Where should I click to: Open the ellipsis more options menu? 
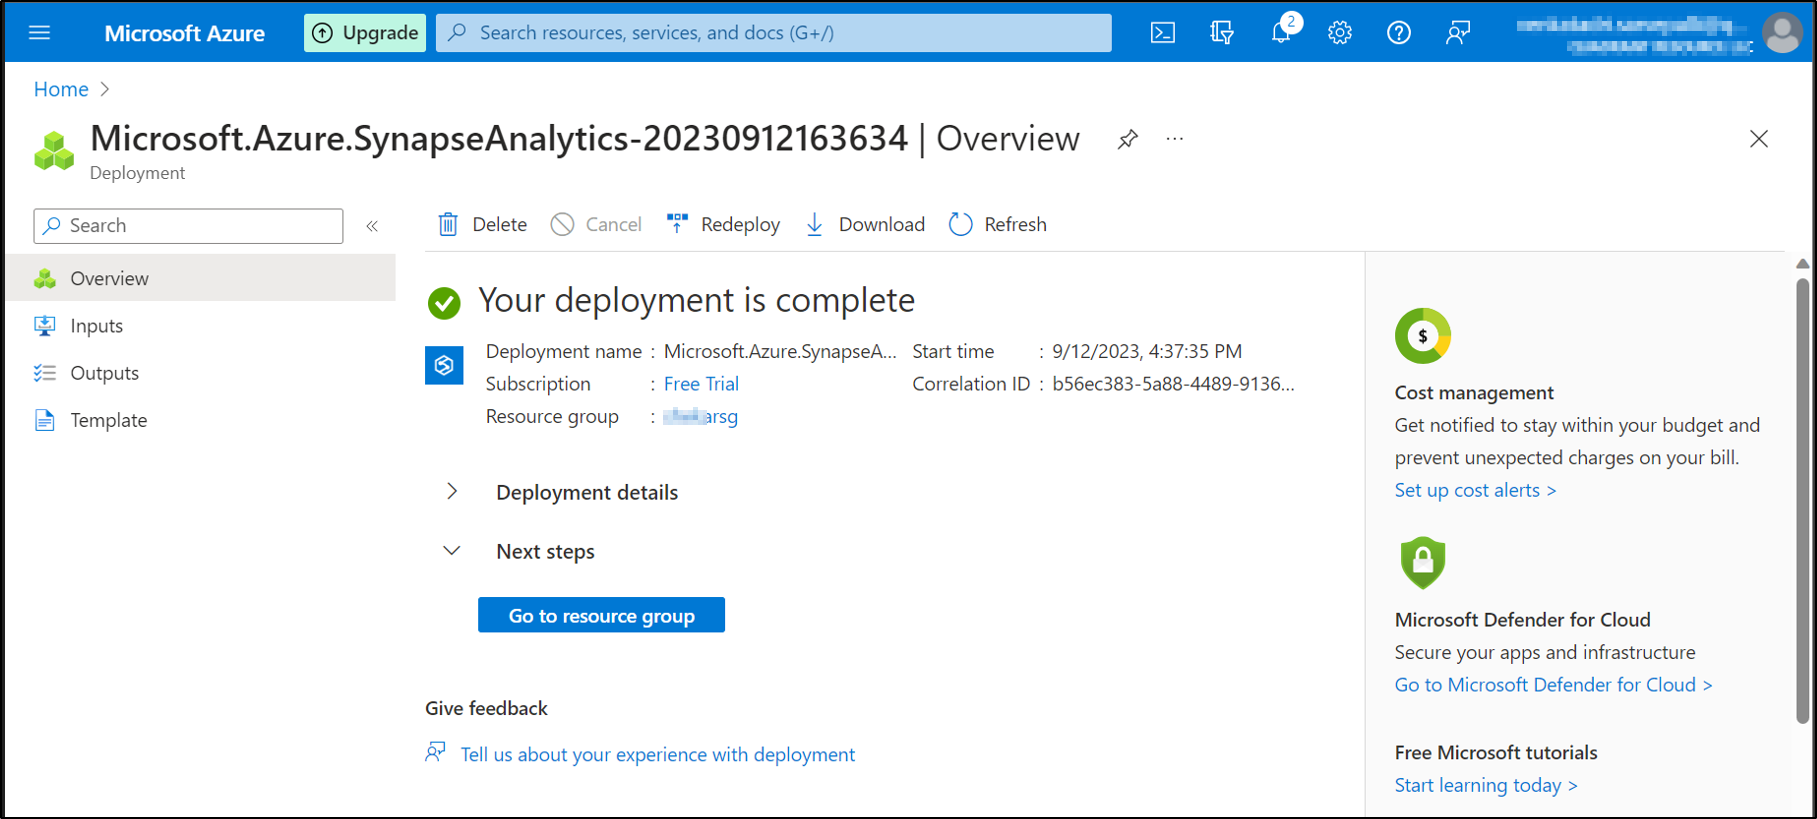[1175, 139]
